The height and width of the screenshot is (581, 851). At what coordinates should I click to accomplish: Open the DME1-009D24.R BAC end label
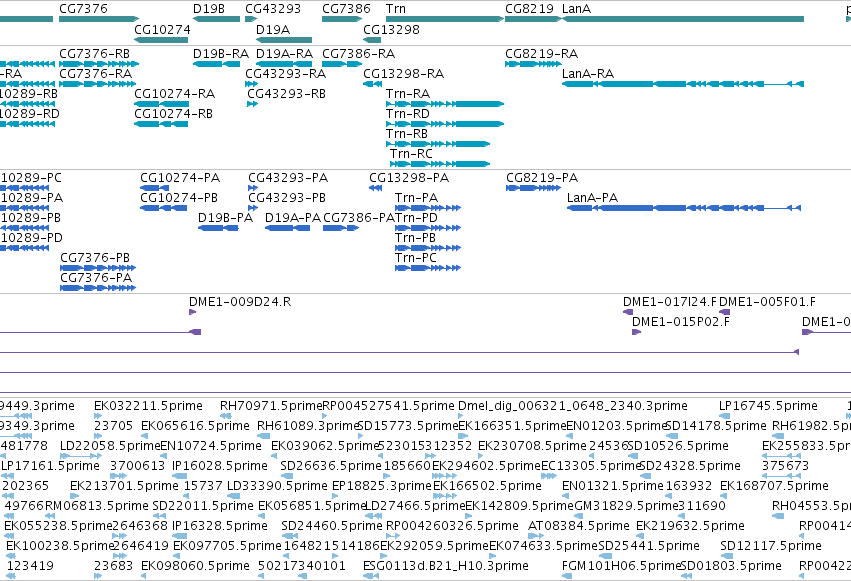click(x=240, y=302)
